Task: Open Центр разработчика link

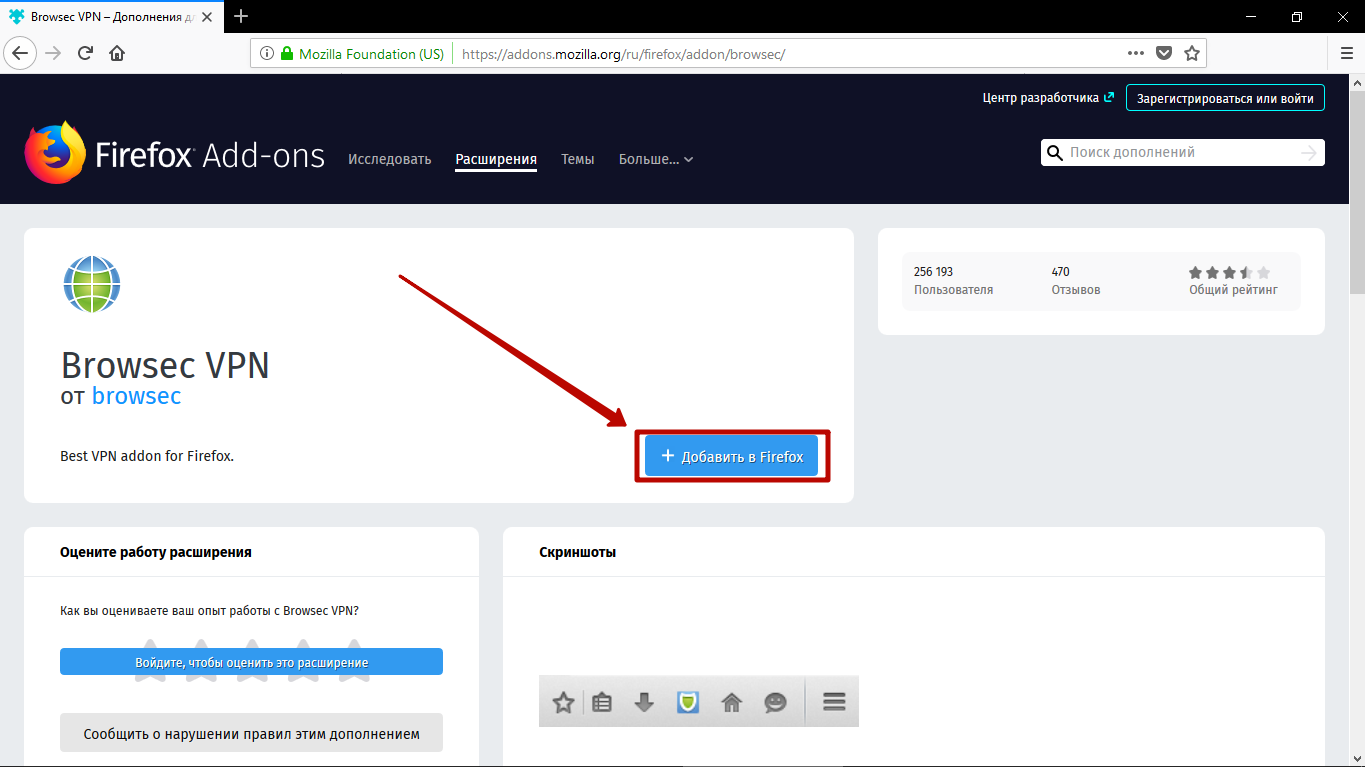Action: (1048, 97)
